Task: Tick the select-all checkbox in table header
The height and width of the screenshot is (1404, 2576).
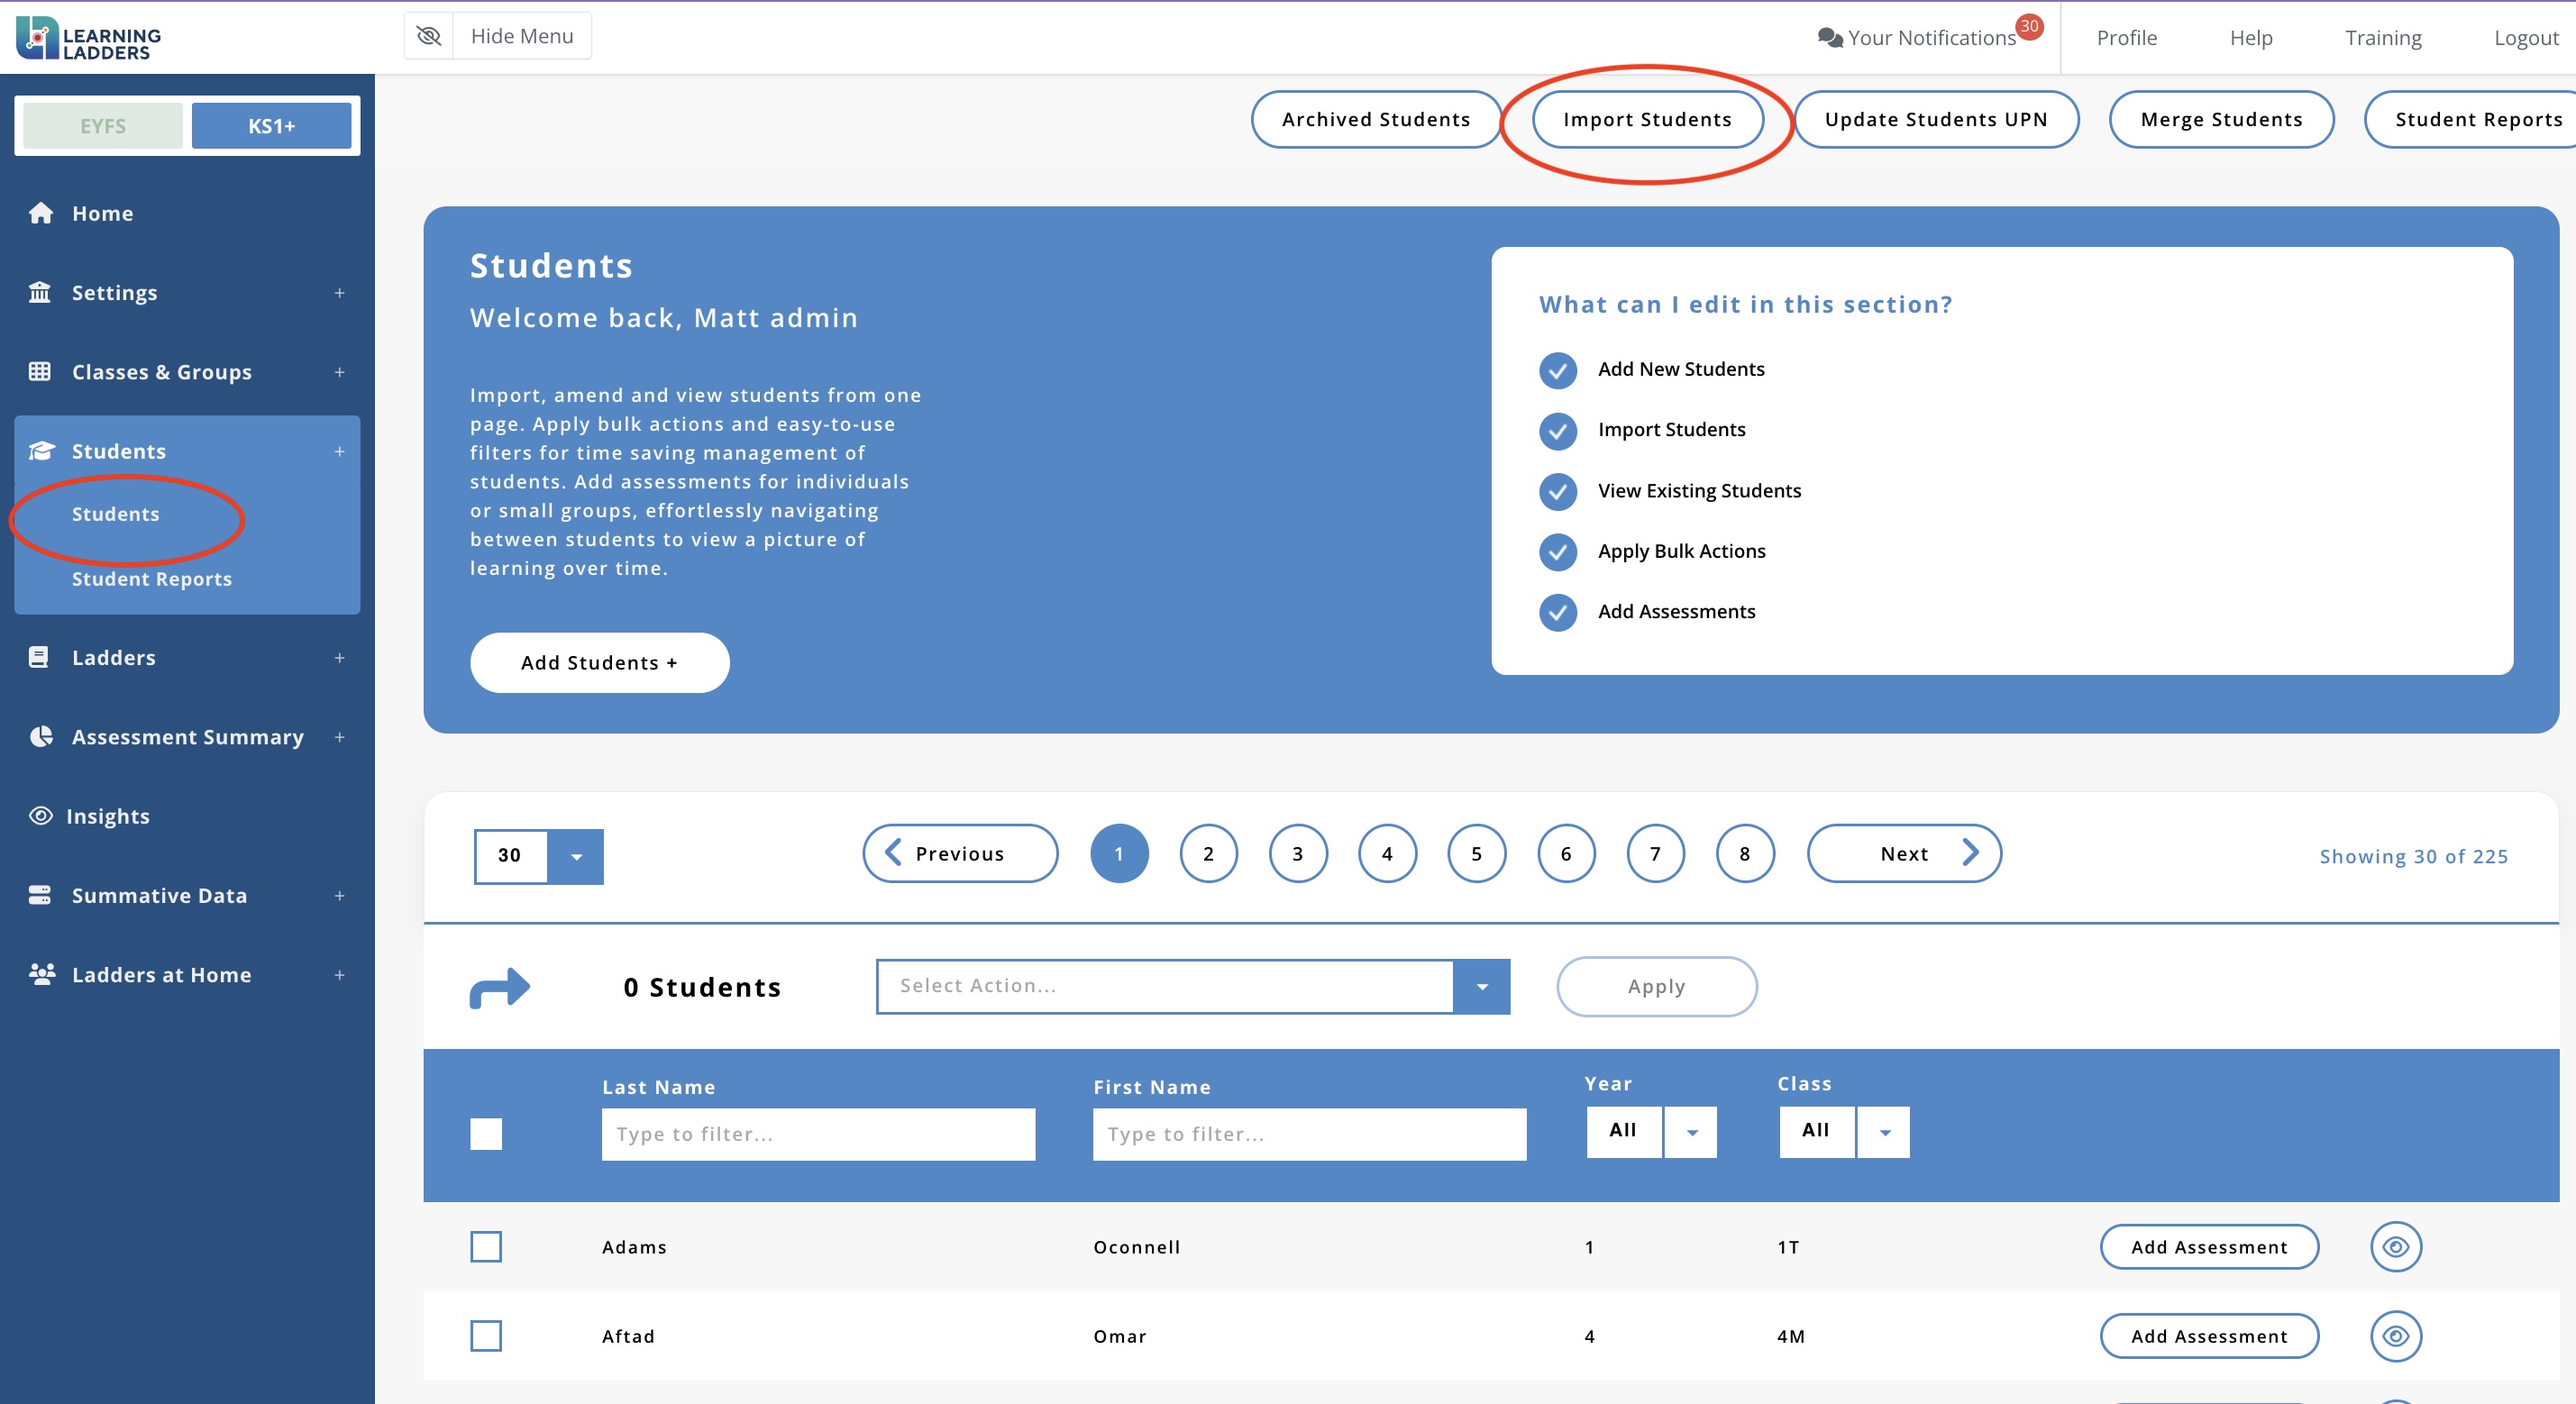Action: coord(486,1134)
